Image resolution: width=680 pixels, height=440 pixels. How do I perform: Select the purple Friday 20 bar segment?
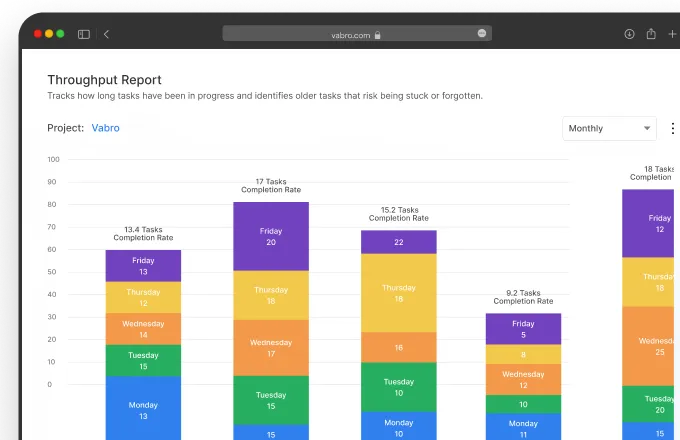pos(271,236)
